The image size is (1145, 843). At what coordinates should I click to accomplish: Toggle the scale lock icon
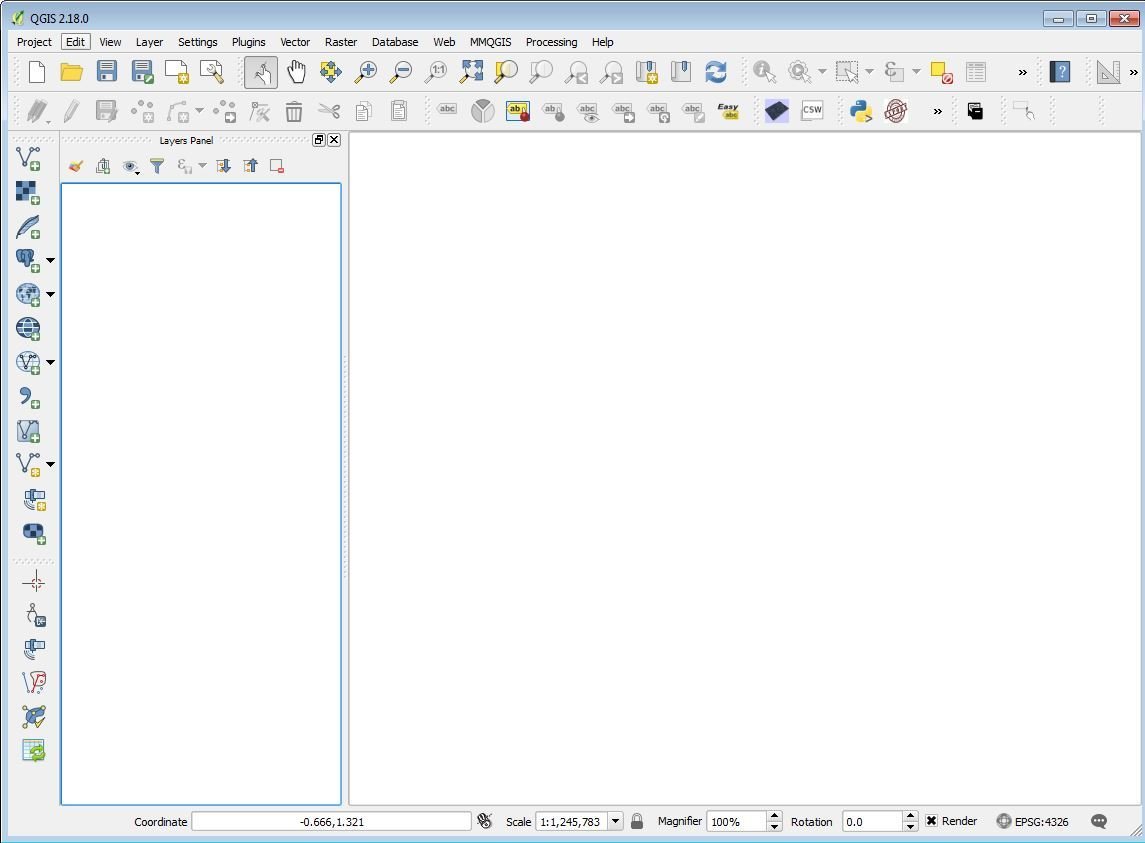pyautogui.click(x=637, y=821)
